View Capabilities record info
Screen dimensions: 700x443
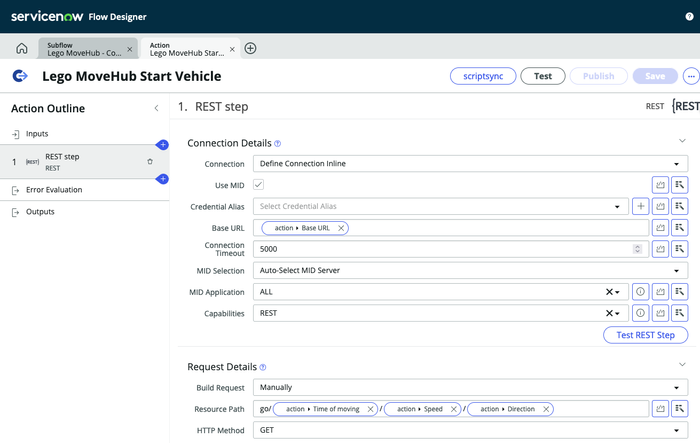[x=641, y=313]
